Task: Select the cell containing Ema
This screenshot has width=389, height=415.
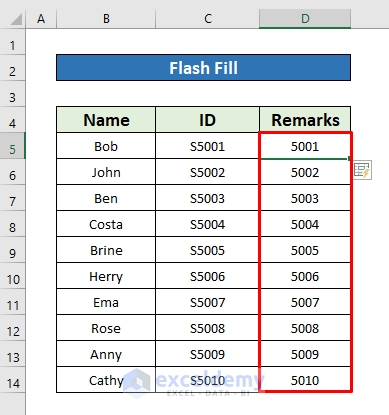Action: point(106,302)
